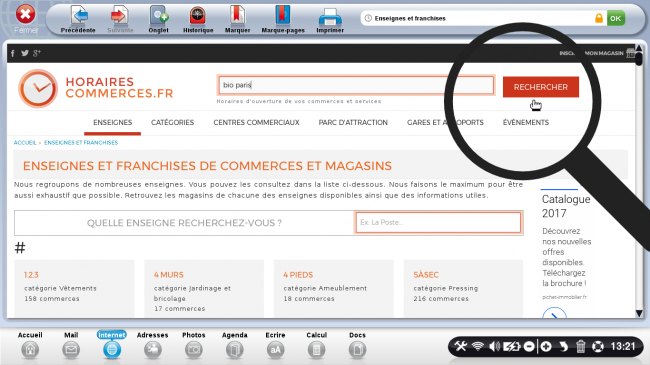Click the red Fermer close icon
650x365 pixels.
coord(25,14)
